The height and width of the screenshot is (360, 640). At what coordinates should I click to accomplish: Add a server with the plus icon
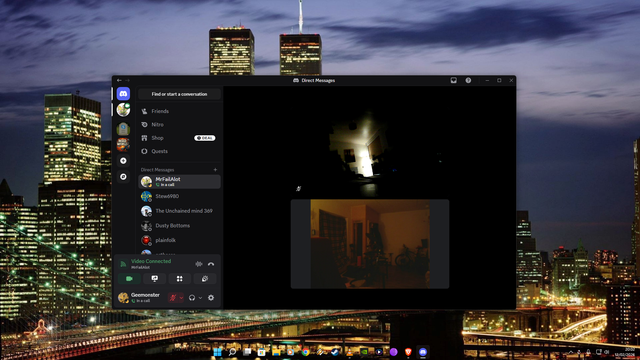pos(123,161)
